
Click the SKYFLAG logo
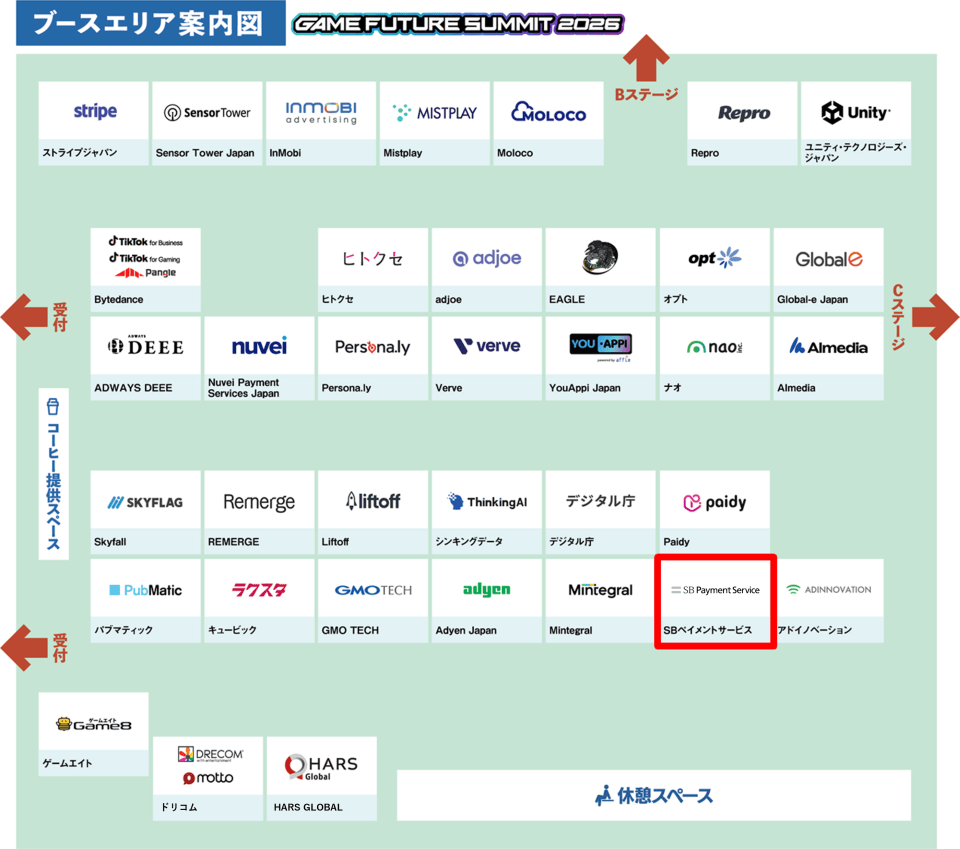tap(146, 503)
